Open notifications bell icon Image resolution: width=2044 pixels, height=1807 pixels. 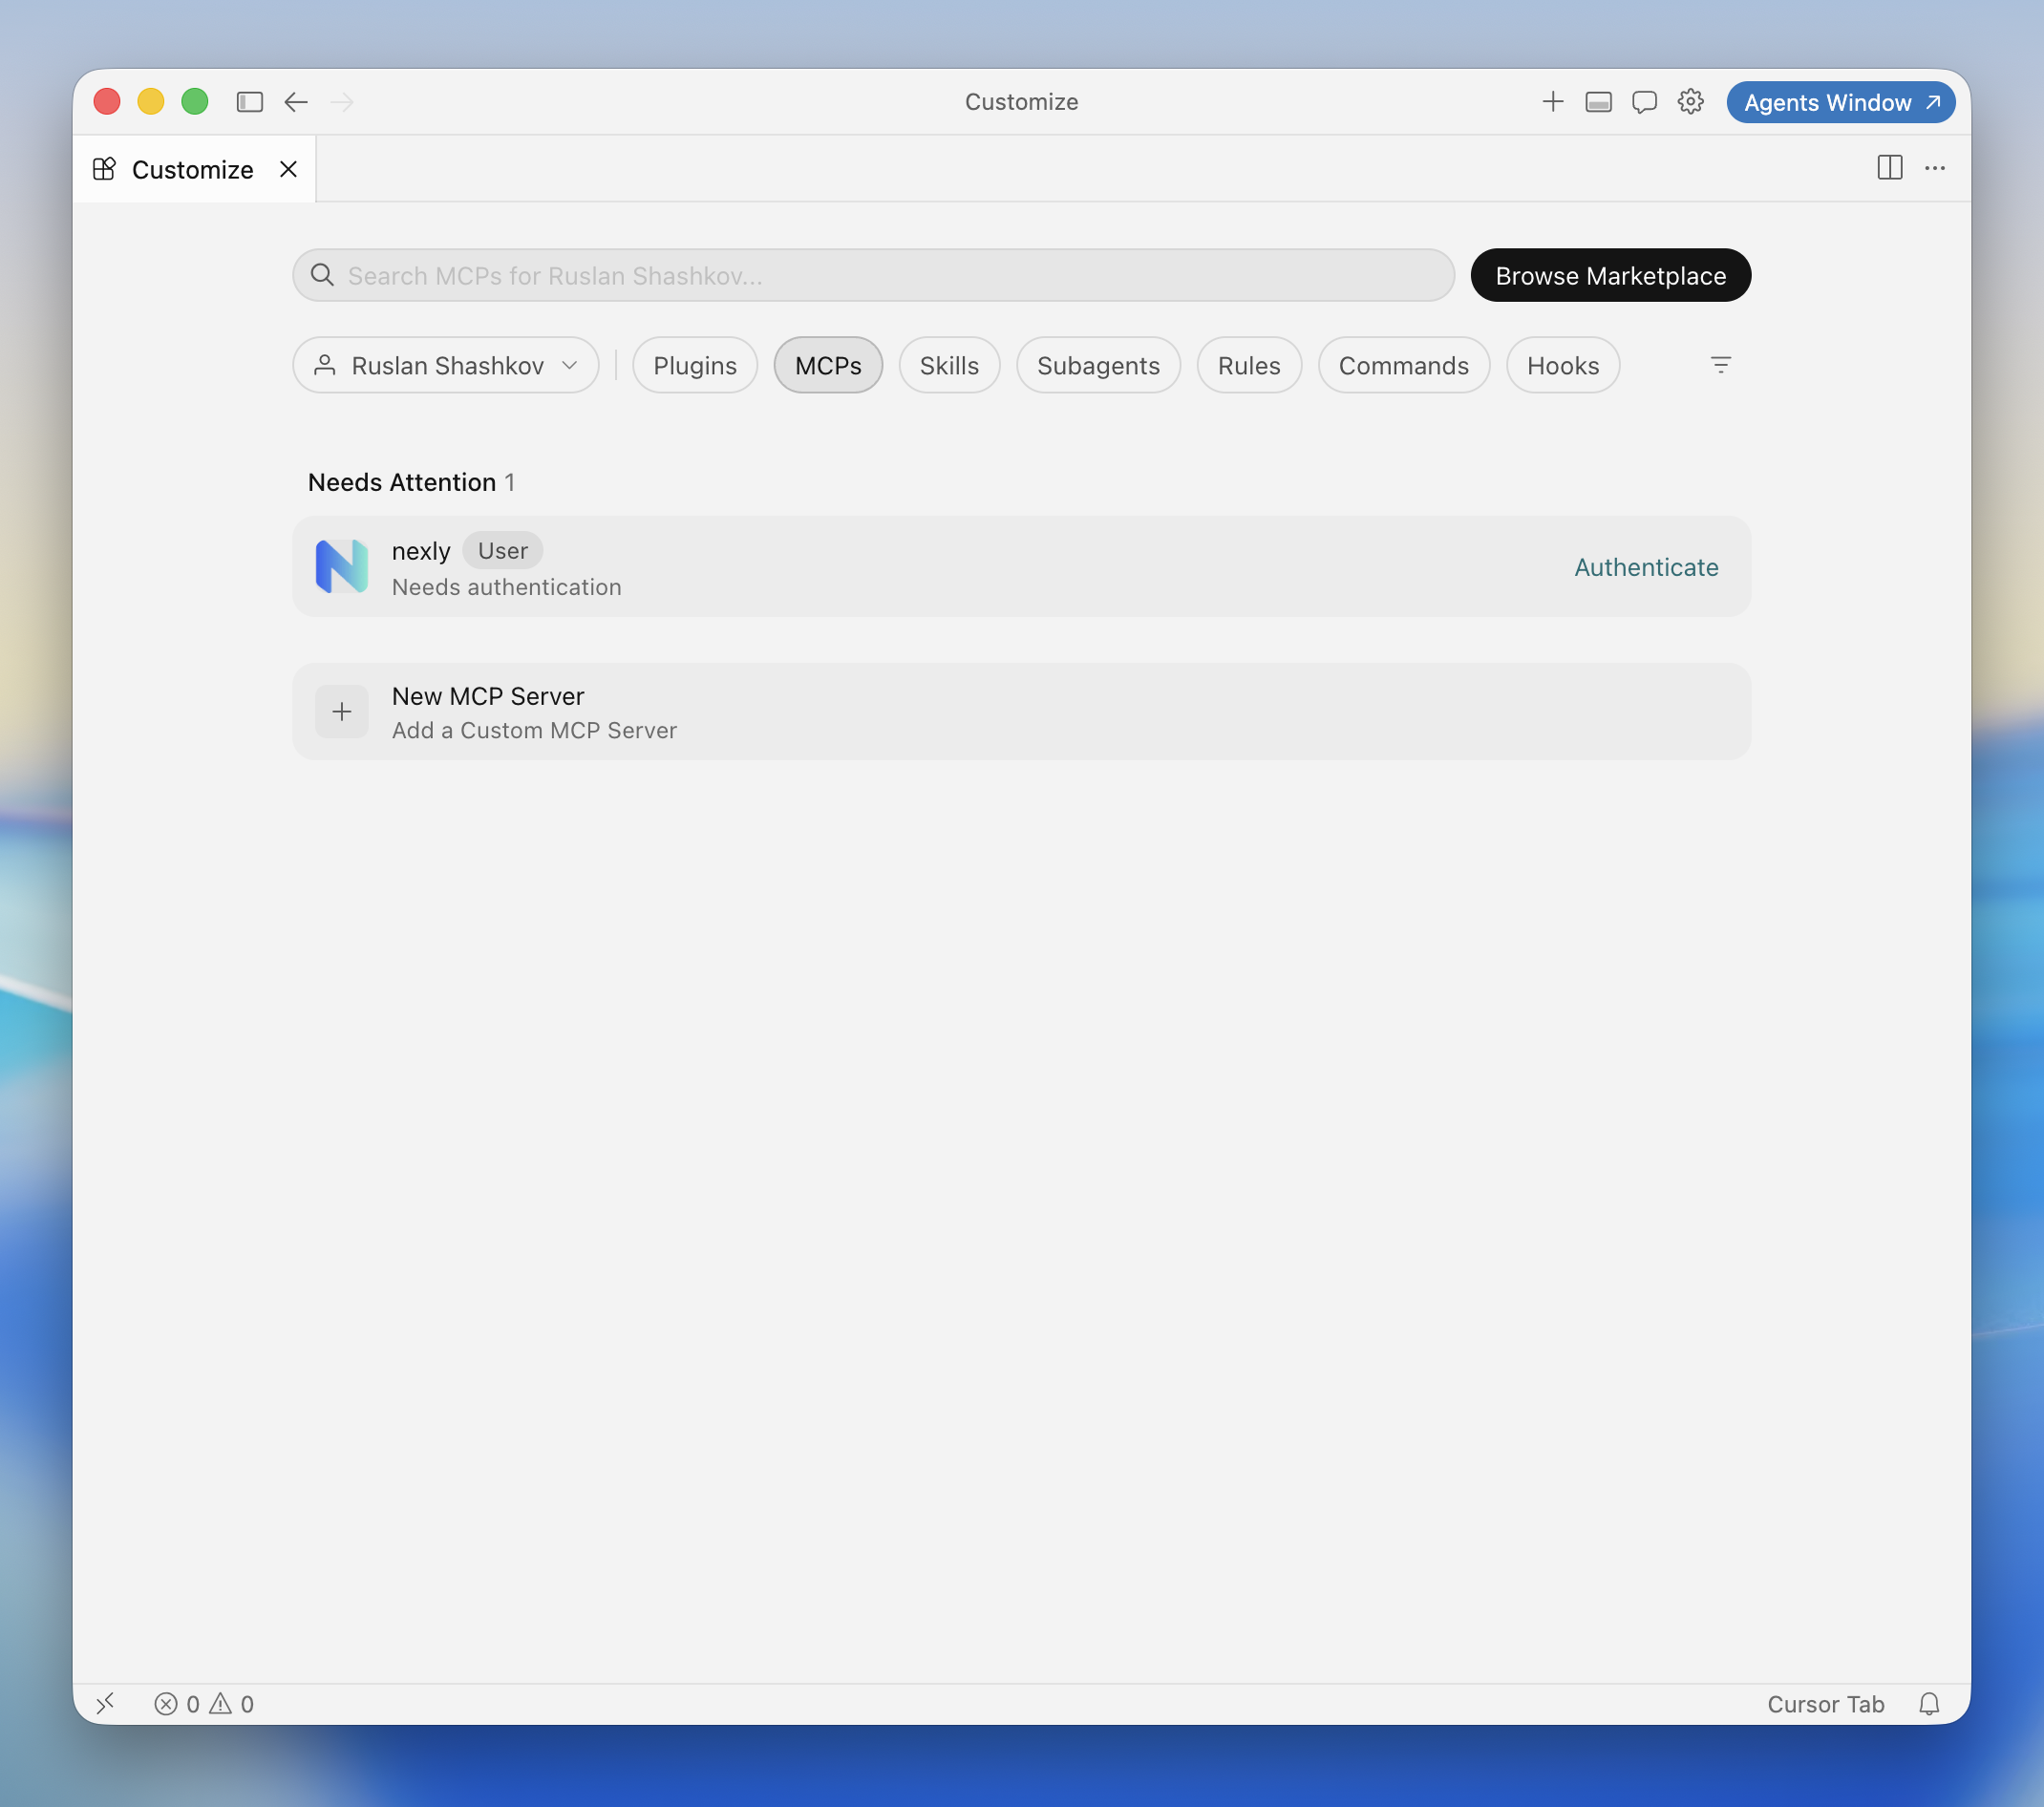coord(1929,1703)
